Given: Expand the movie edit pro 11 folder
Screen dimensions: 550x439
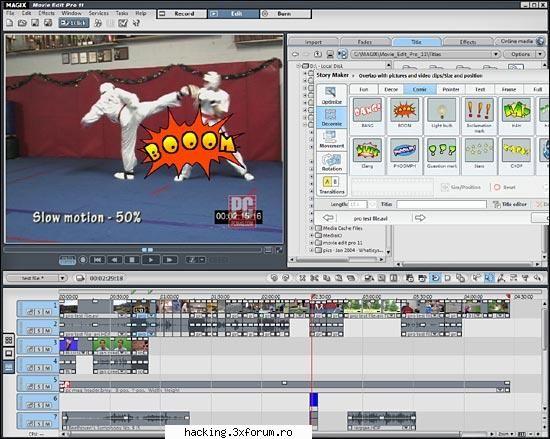Looking at the screenshot, I should 311,243.
